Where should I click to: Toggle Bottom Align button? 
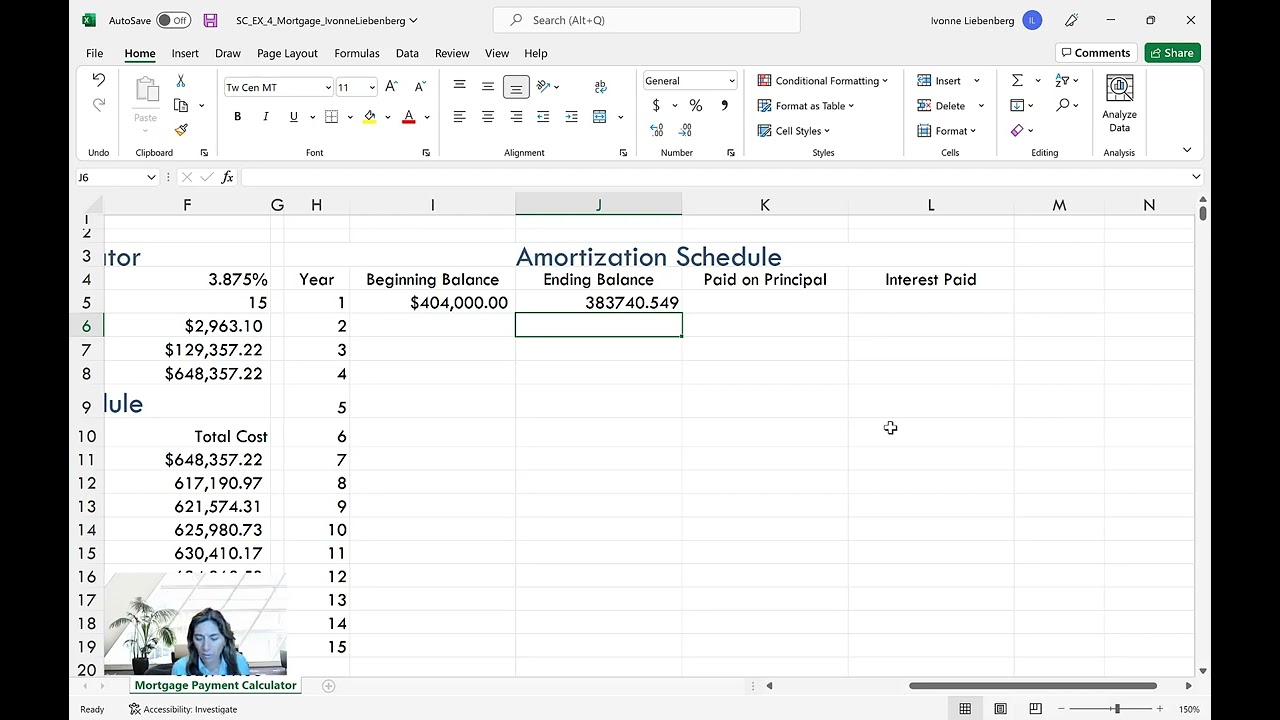point(516,87)
